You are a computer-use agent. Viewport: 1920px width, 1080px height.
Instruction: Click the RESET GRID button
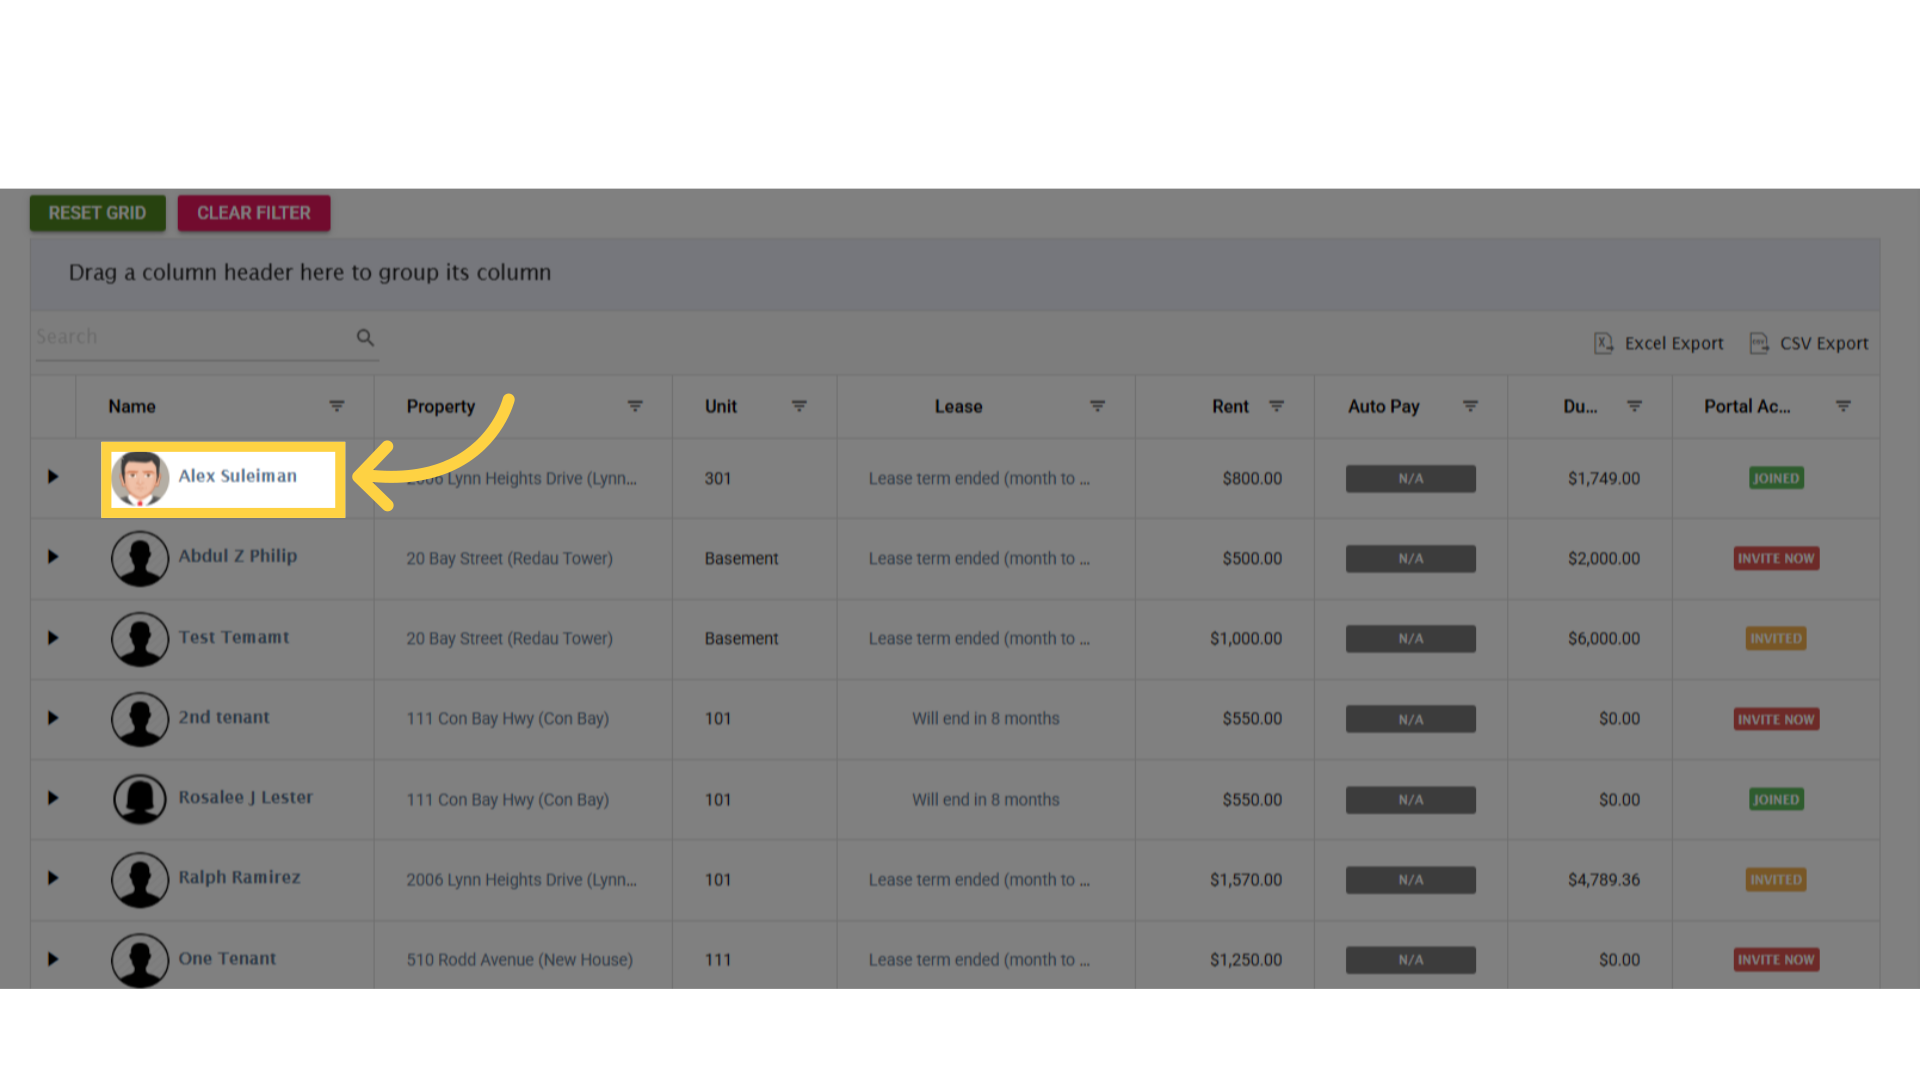pyautogui.click(x=97, y=213)
